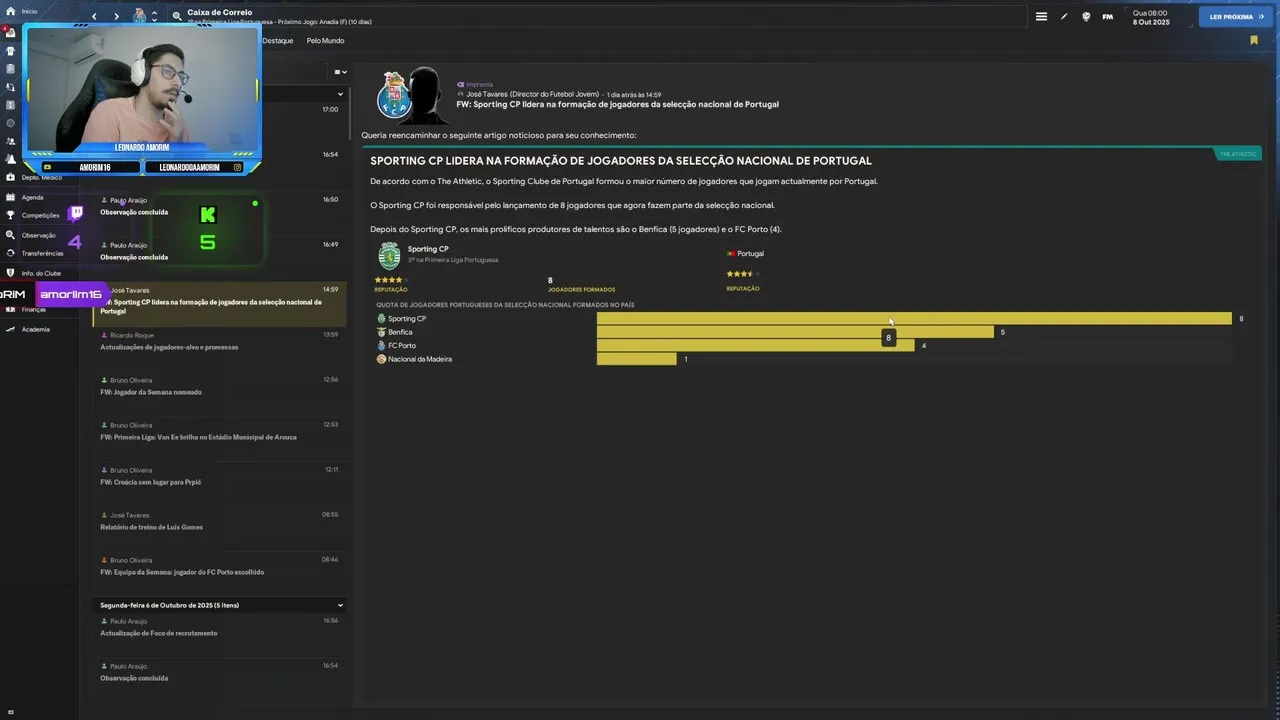The height and width of the screenshot is (720, 1280).
Task: Open Depto. Médico icon in sidebar
Action: click(x=10, y=177)
